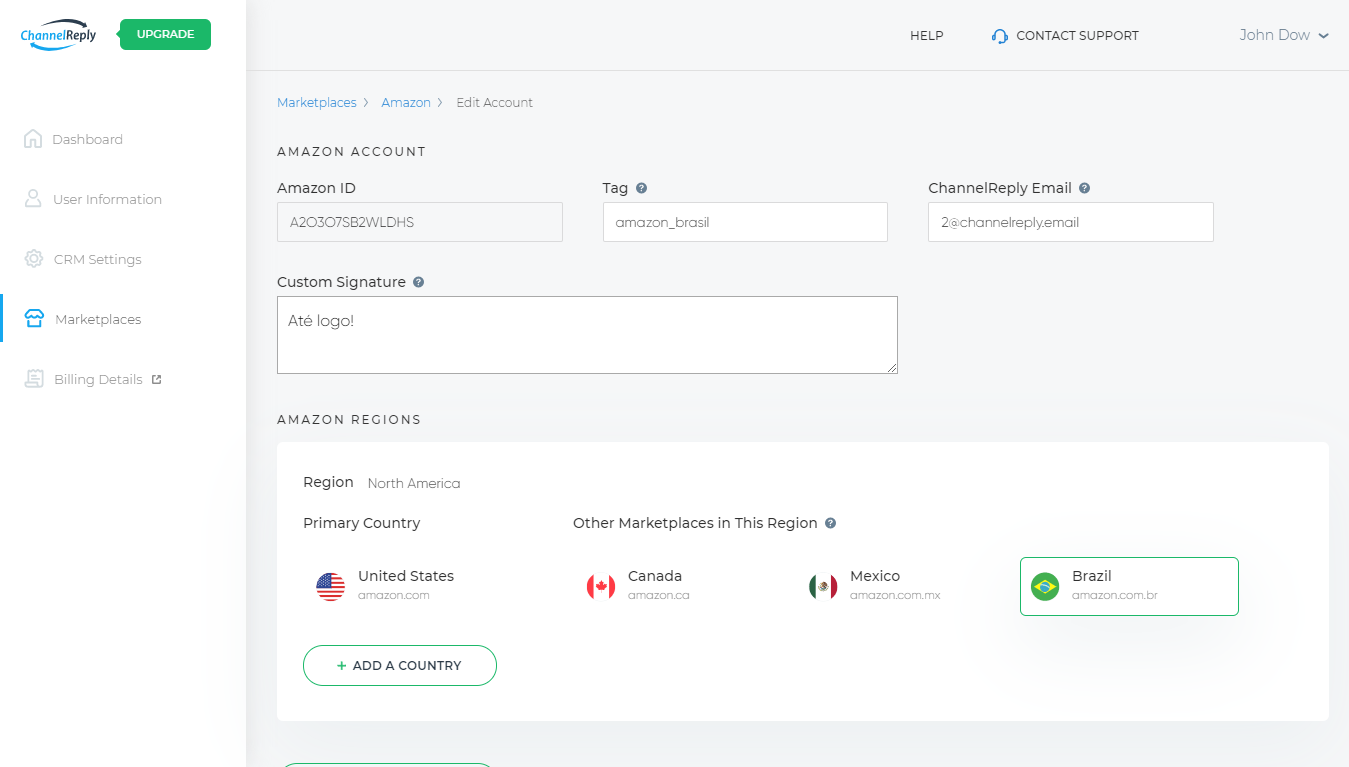The image size is (1349, 767).
Task: Go to the Marketplaces breadcrumb link
Action: tap(316, 102)
